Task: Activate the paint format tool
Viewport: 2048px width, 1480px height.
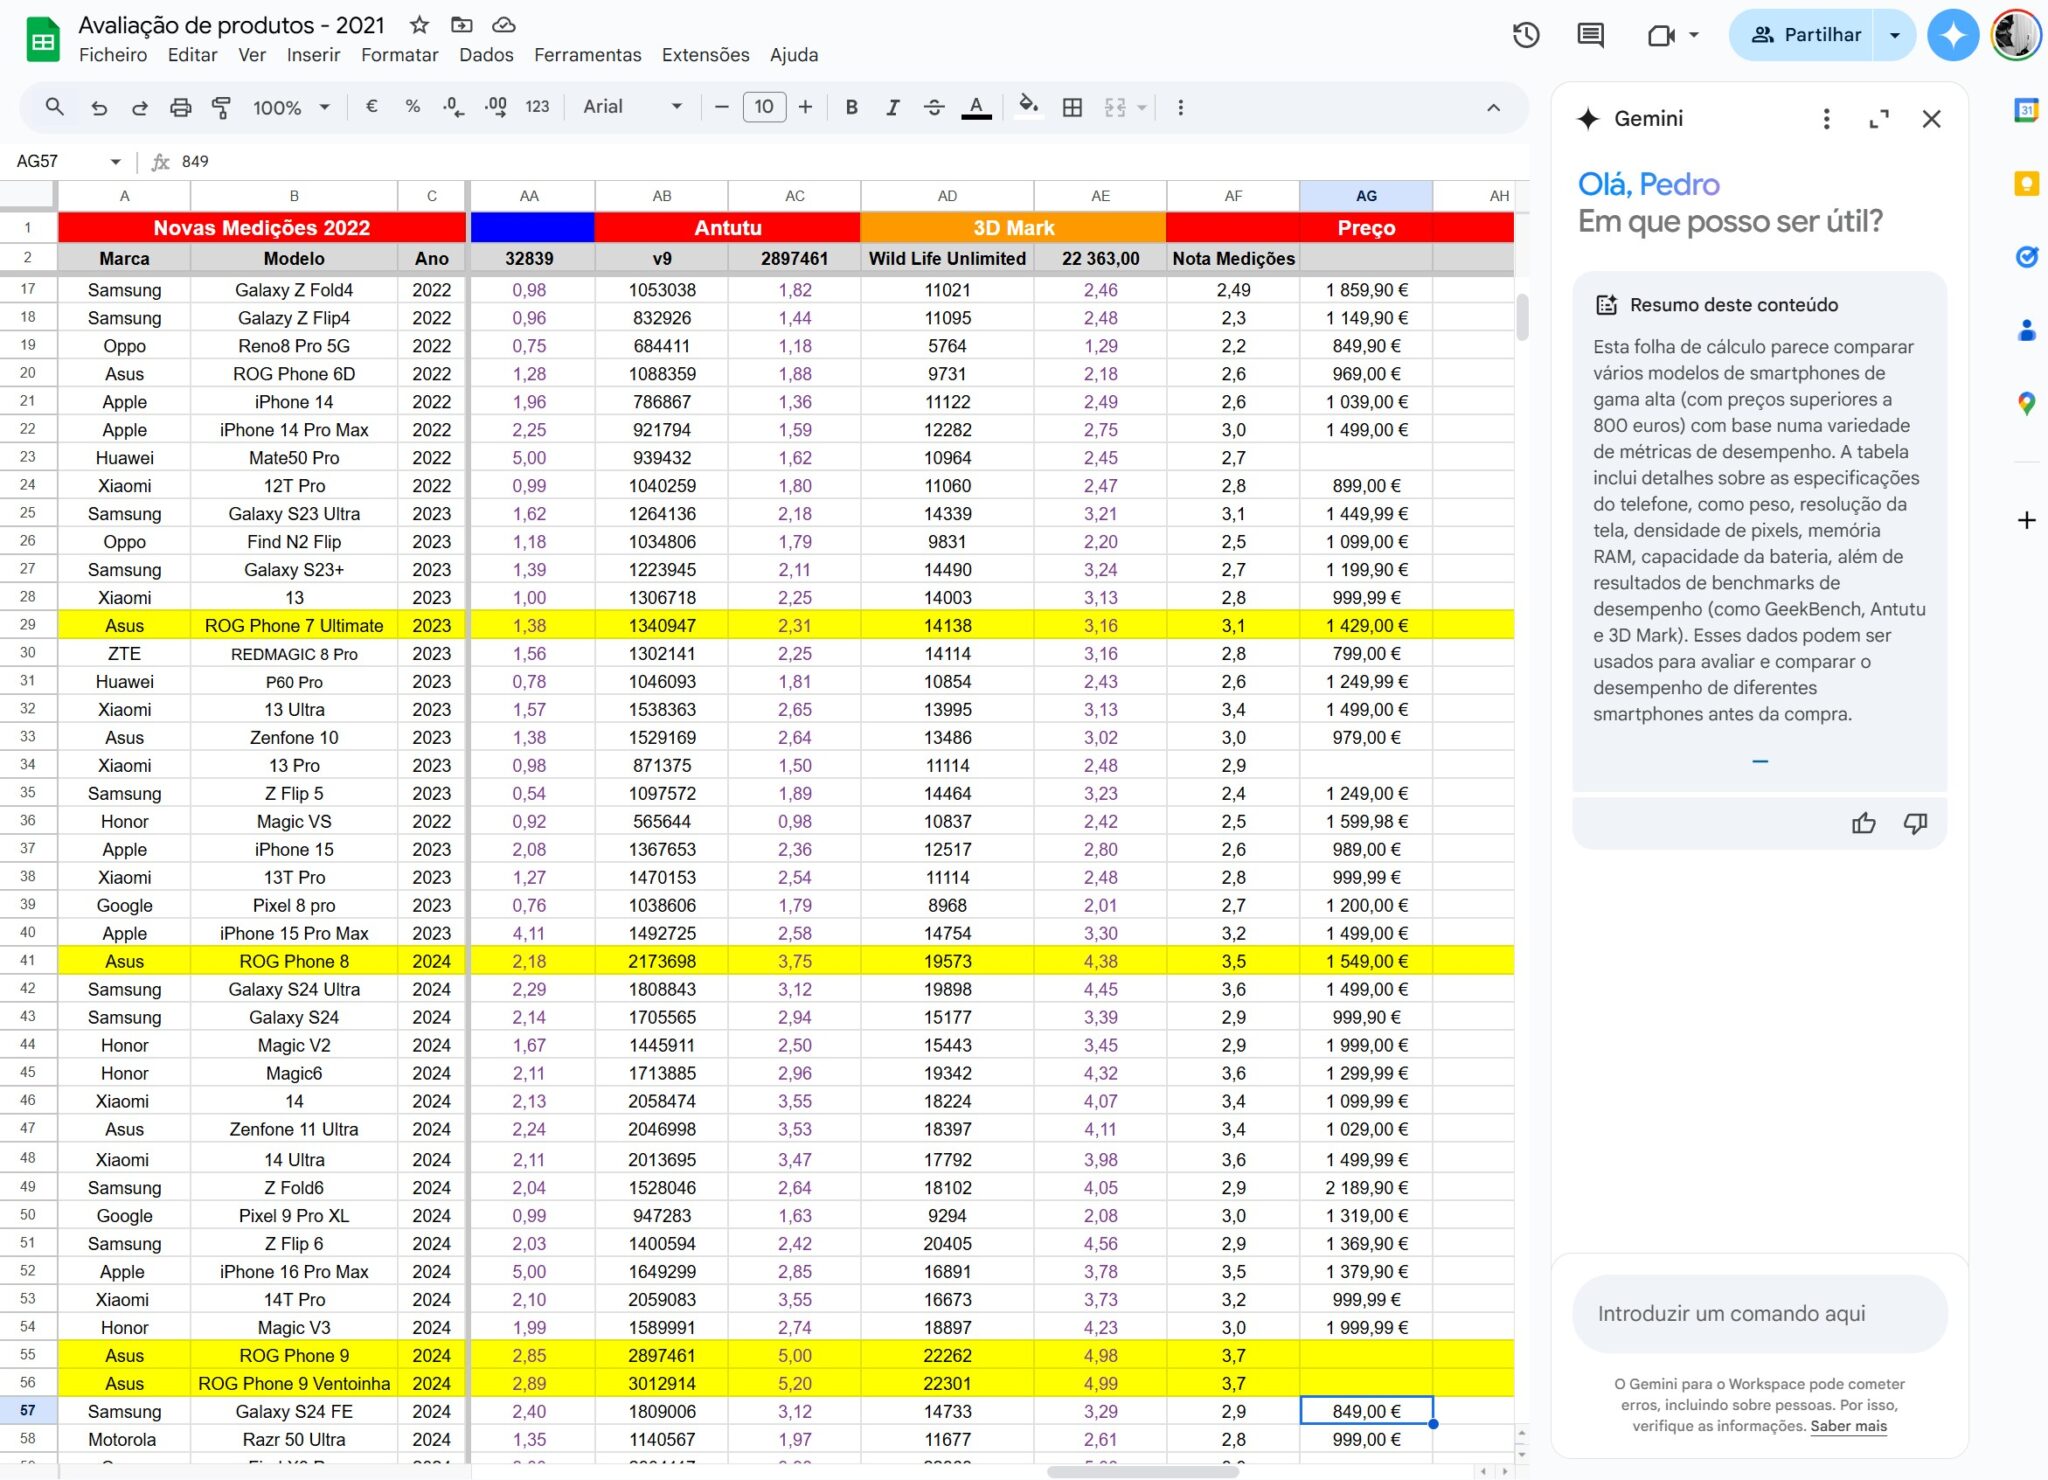Action: tap(222, 107)
